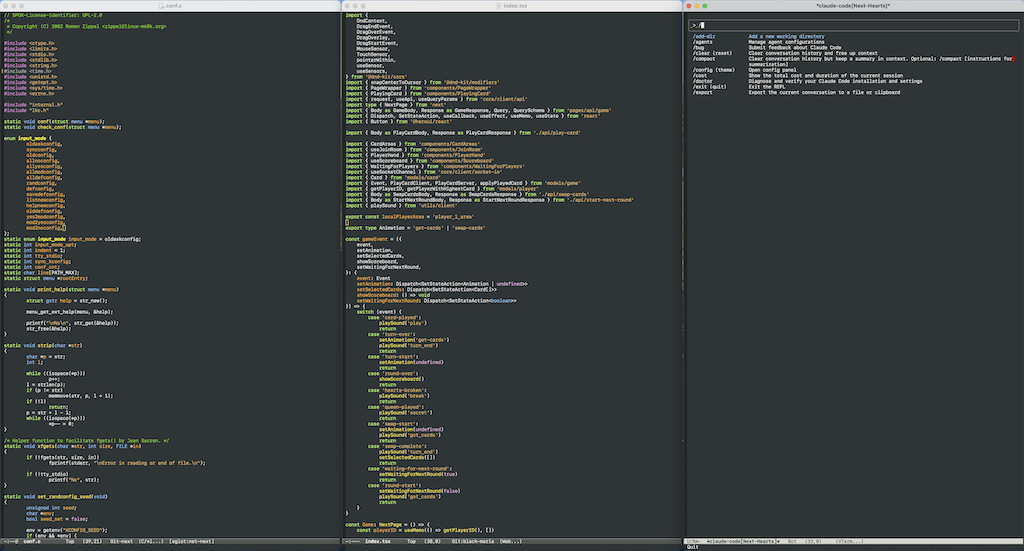This screenshot has height=551, width=1024.
Task: Click the index.tsx file icon in title bar
Action: [497, 5]
